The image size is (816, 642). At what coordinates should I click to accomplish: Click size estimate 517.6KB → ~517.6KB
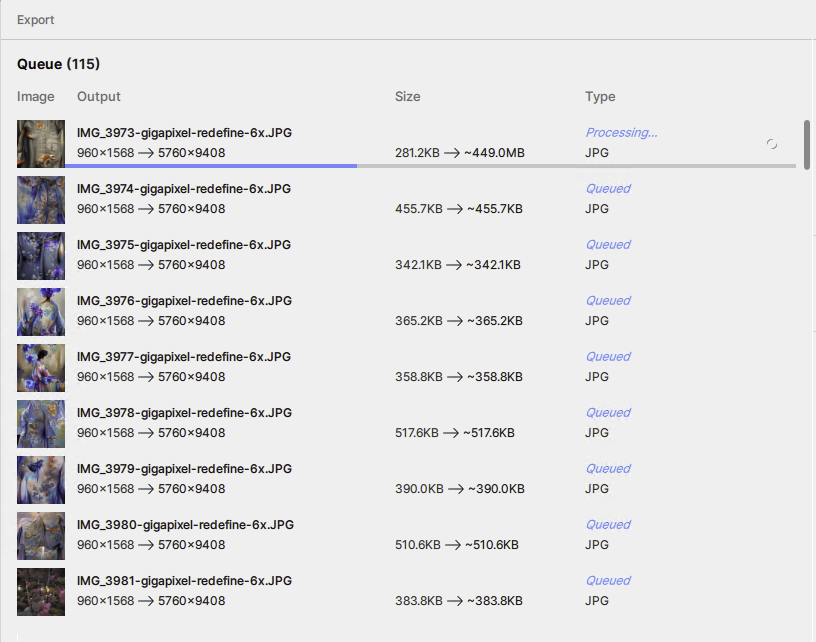pos(454,433)
